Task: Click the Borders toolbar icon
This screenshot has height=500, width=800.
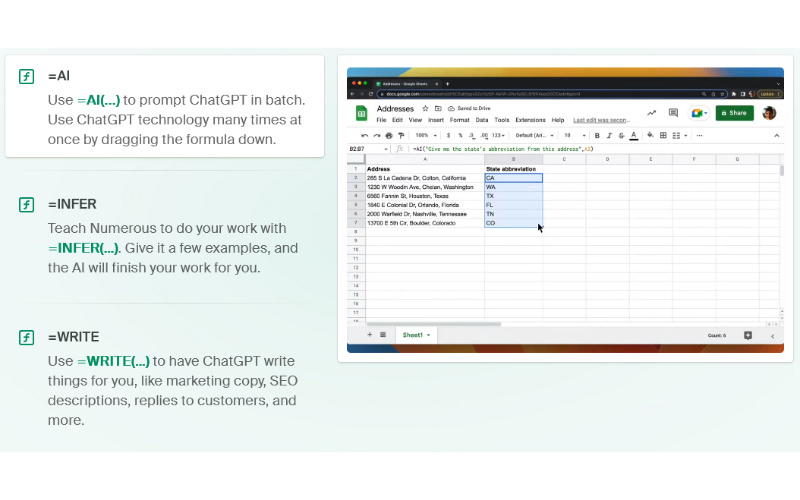Action: (x=663, y=136)
